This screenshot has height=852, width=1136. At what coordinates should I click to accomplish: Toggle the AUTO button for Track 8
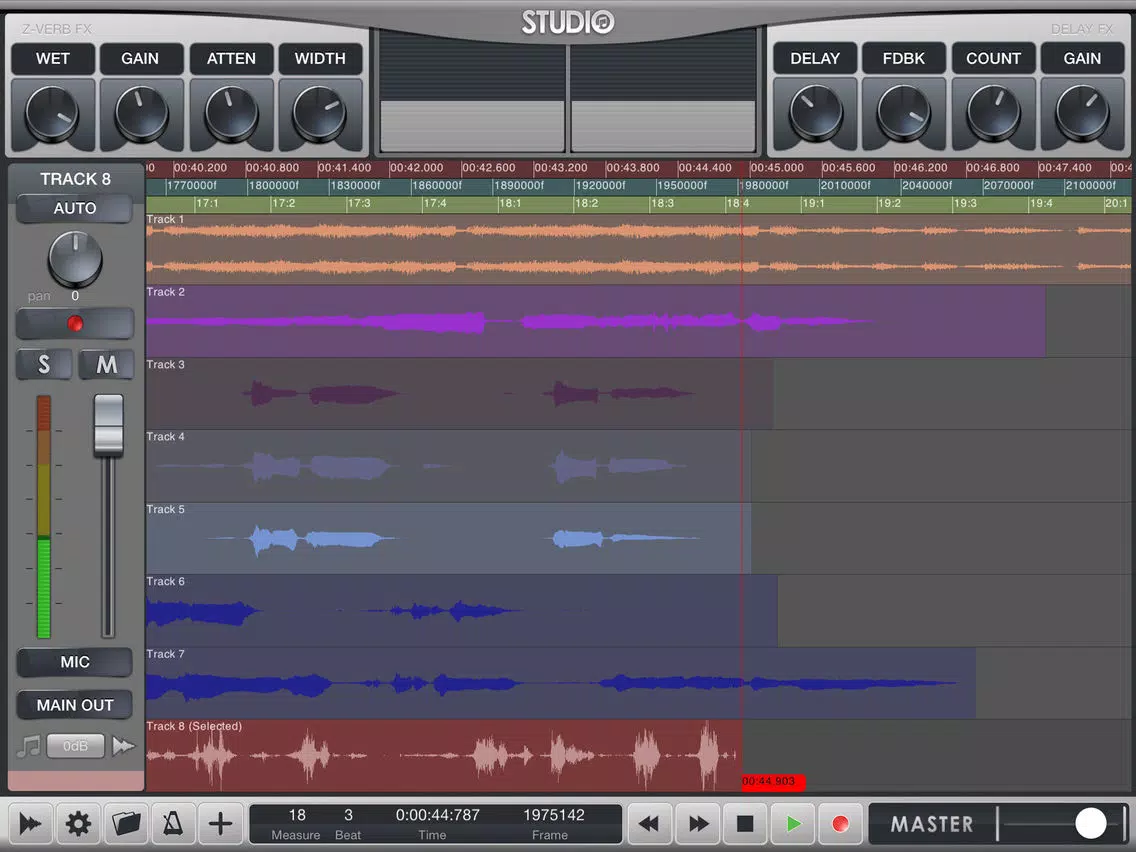[x=75, y=209]
